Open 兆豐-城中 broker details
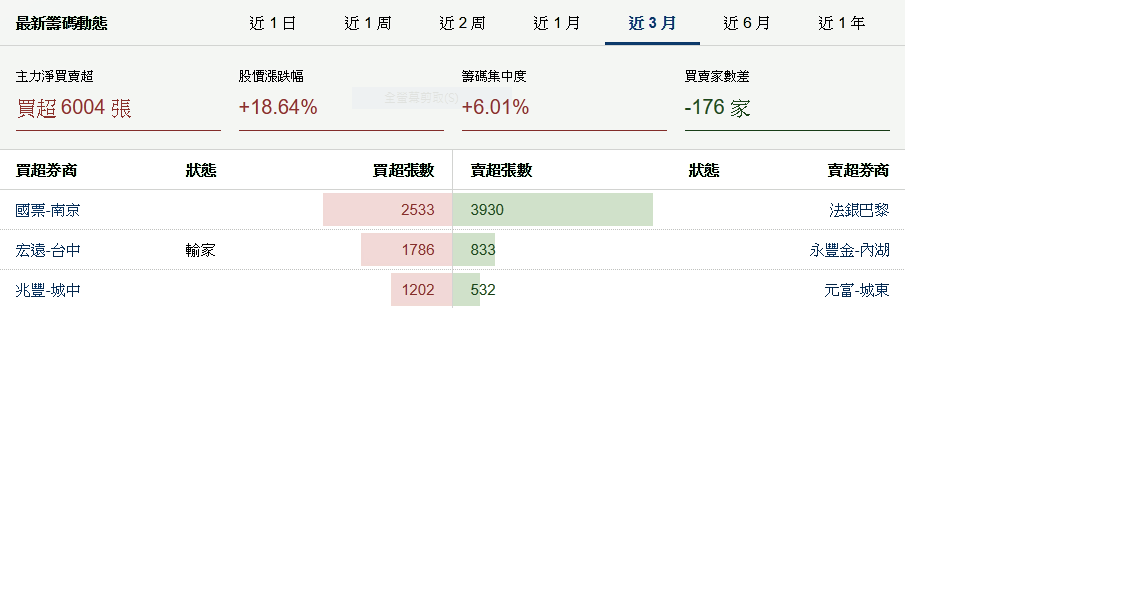This screenshot has width=1140, height=600. [48, 290]
